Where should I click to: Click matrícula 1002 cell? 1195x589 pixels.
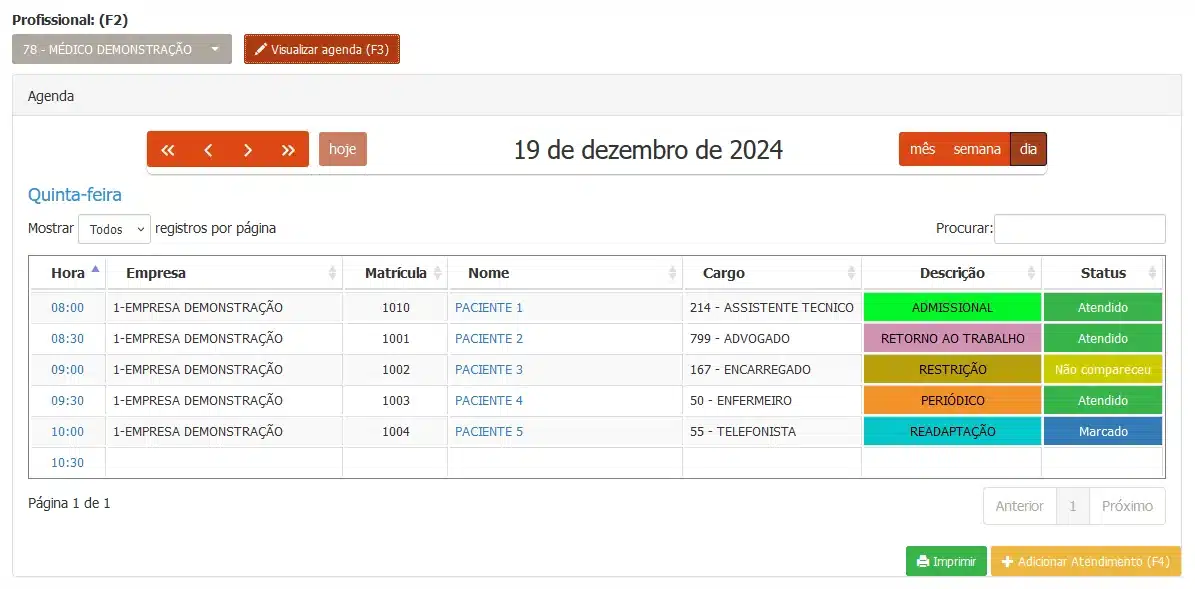tap(396, 370)
